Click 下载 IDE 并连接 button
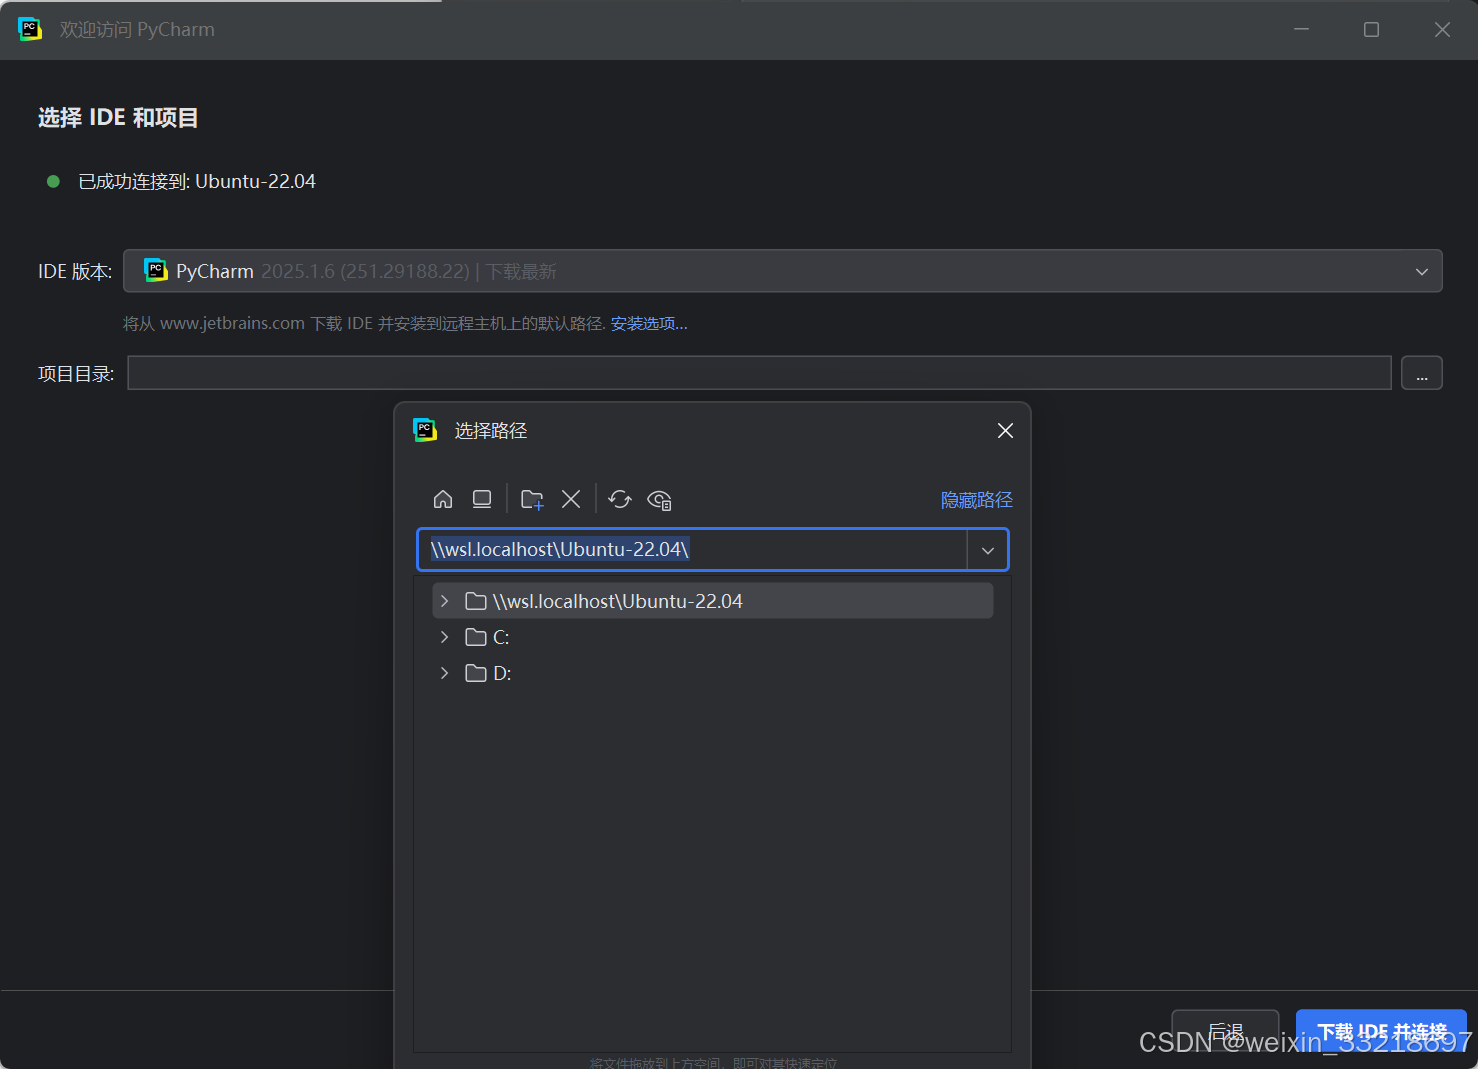1478x1069 pixels. 1381,1032
